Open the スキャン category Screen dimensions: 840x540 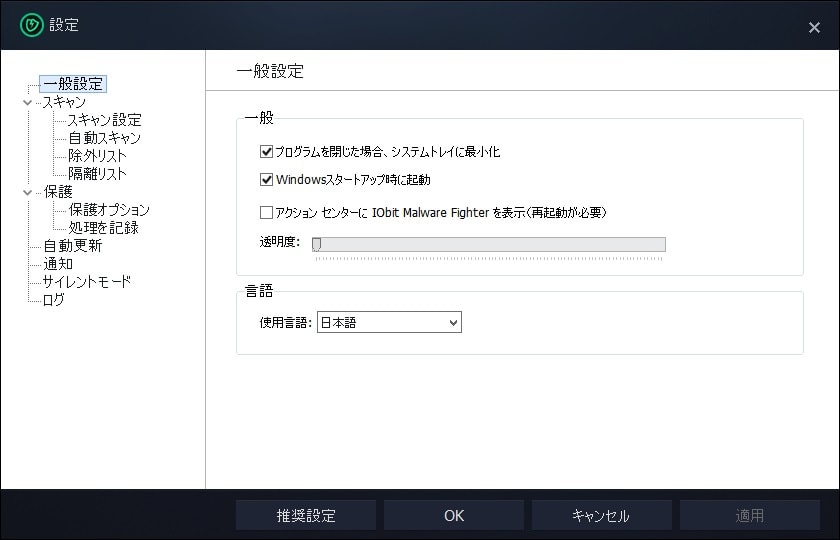[x=64, y=102]
